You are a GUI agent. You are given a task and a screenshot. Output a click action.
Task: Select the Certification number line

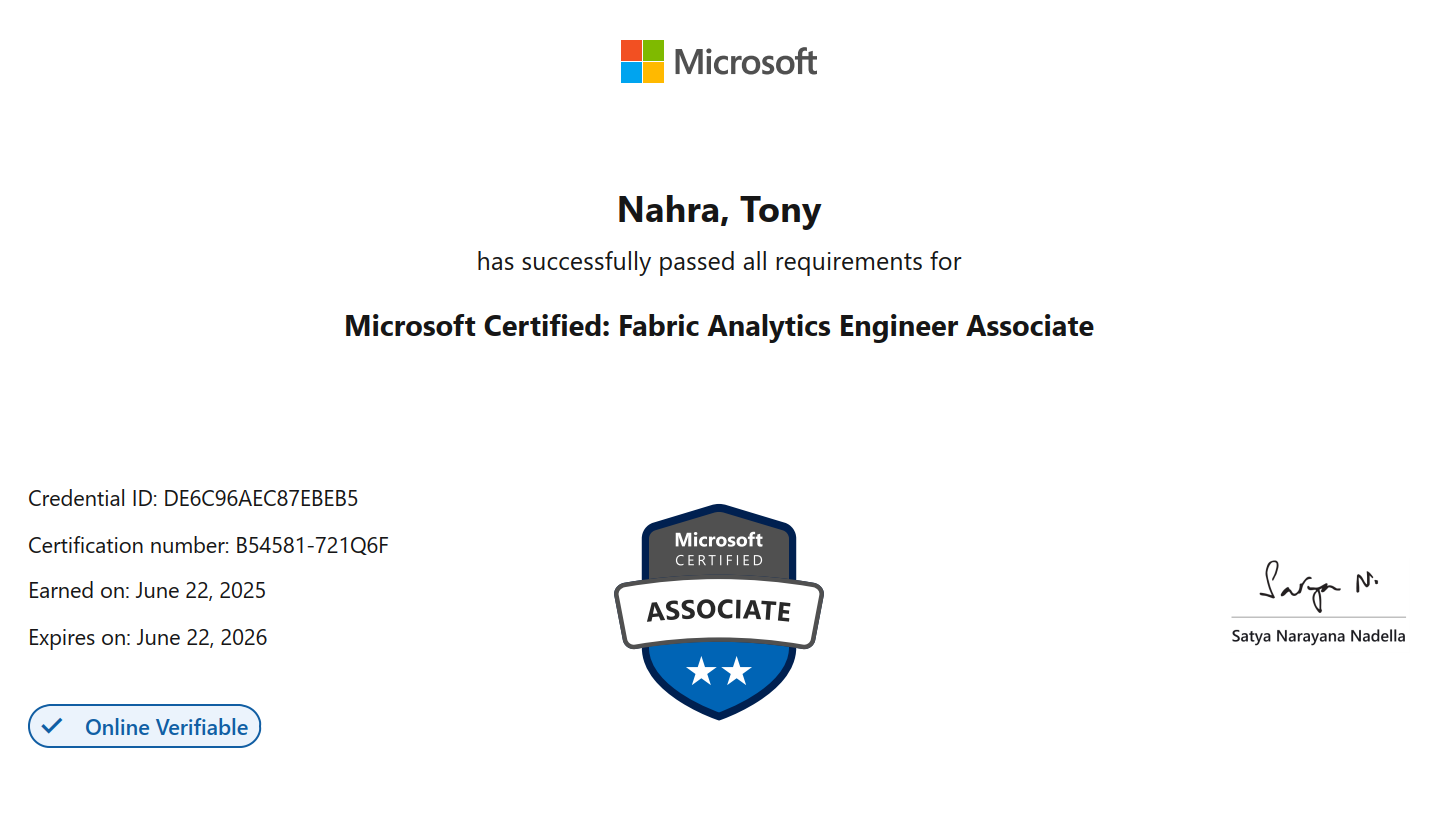coord(208,545)
